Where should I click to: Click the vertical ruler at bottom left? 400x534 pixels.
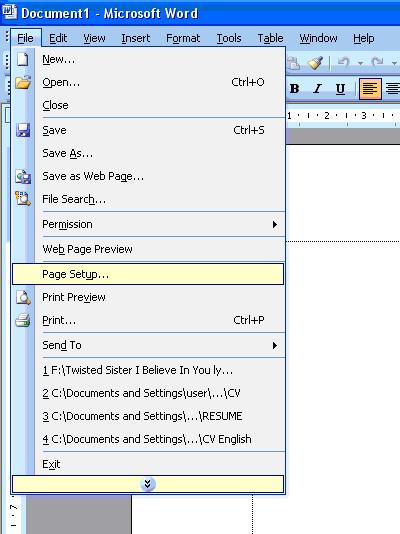tap(13, 514)
